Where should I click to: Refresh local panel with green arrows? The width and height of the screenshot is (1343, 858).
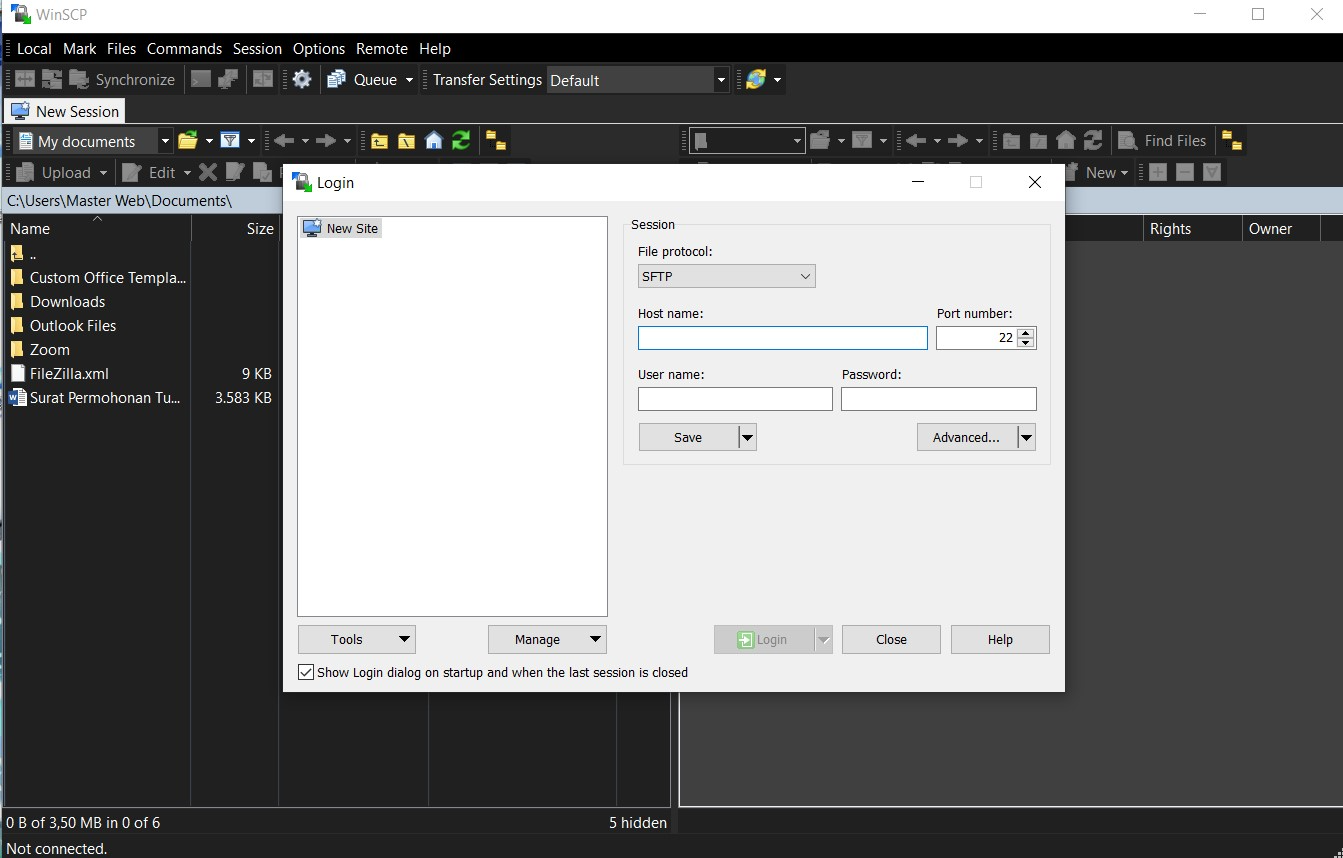click(461, 141)
